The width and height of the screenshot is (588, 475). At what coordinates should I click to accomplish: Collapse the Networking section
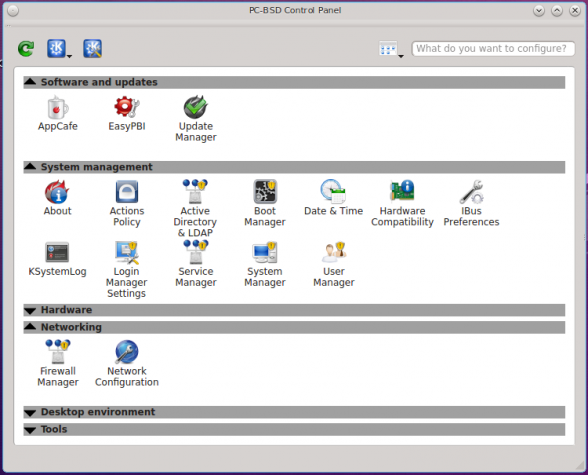click(294, 327)
